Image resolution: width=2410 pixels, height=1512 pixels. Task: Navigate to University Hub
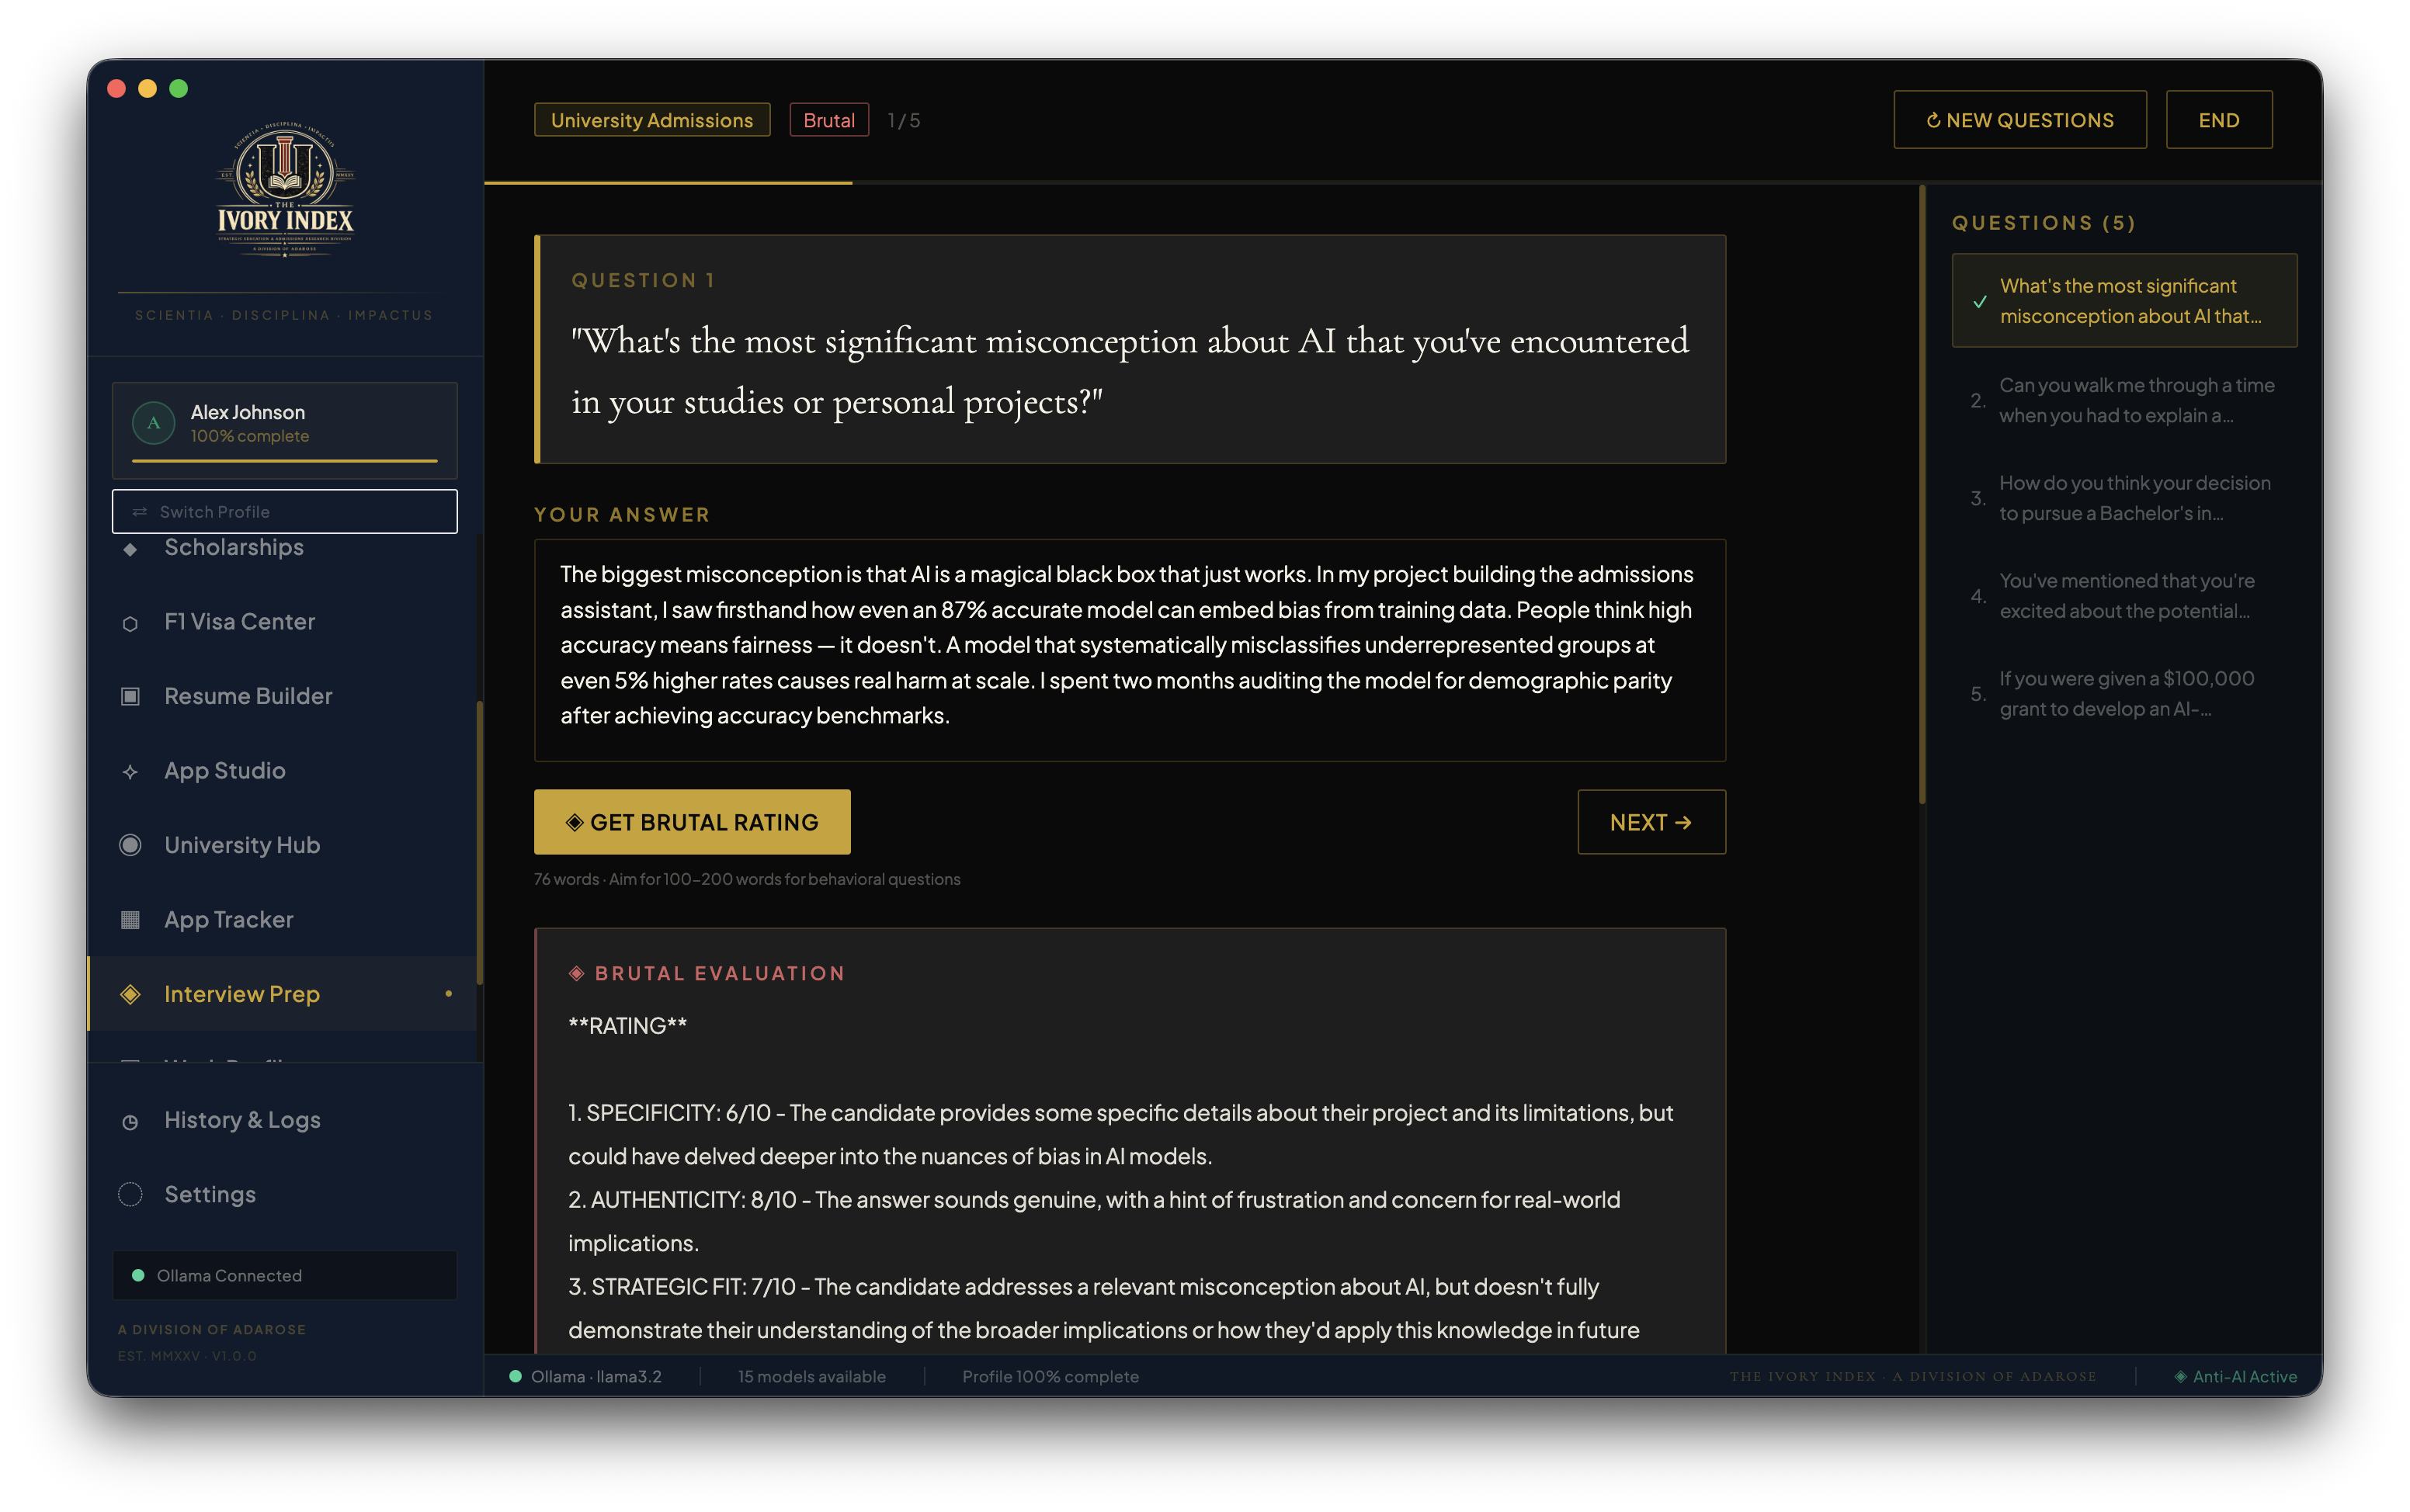283,845
